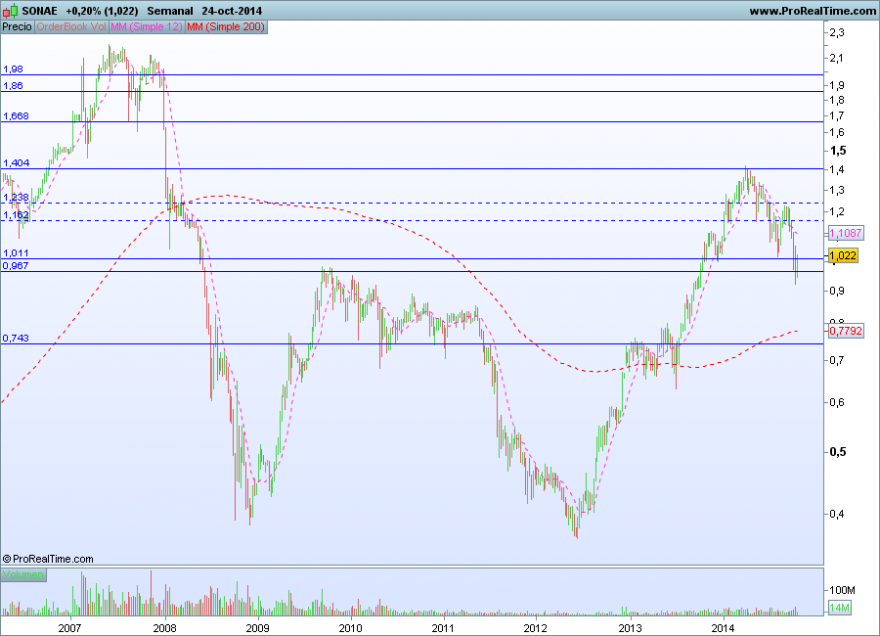Screen dimensions: 880x636
Task: Click the bold 1,5 price axis label
Action: point(838,150)
